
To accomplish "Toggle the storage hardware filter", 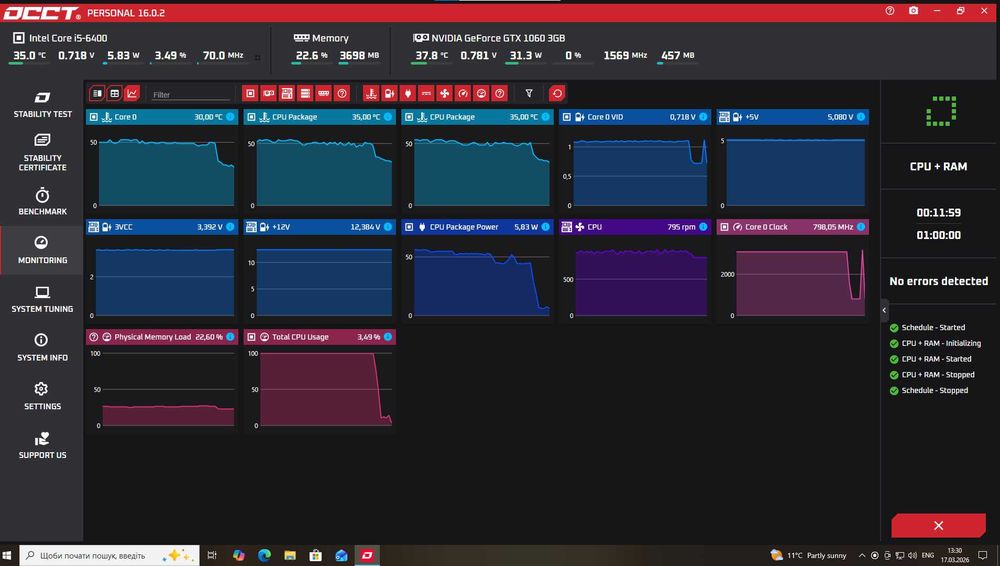I will 305,94.
